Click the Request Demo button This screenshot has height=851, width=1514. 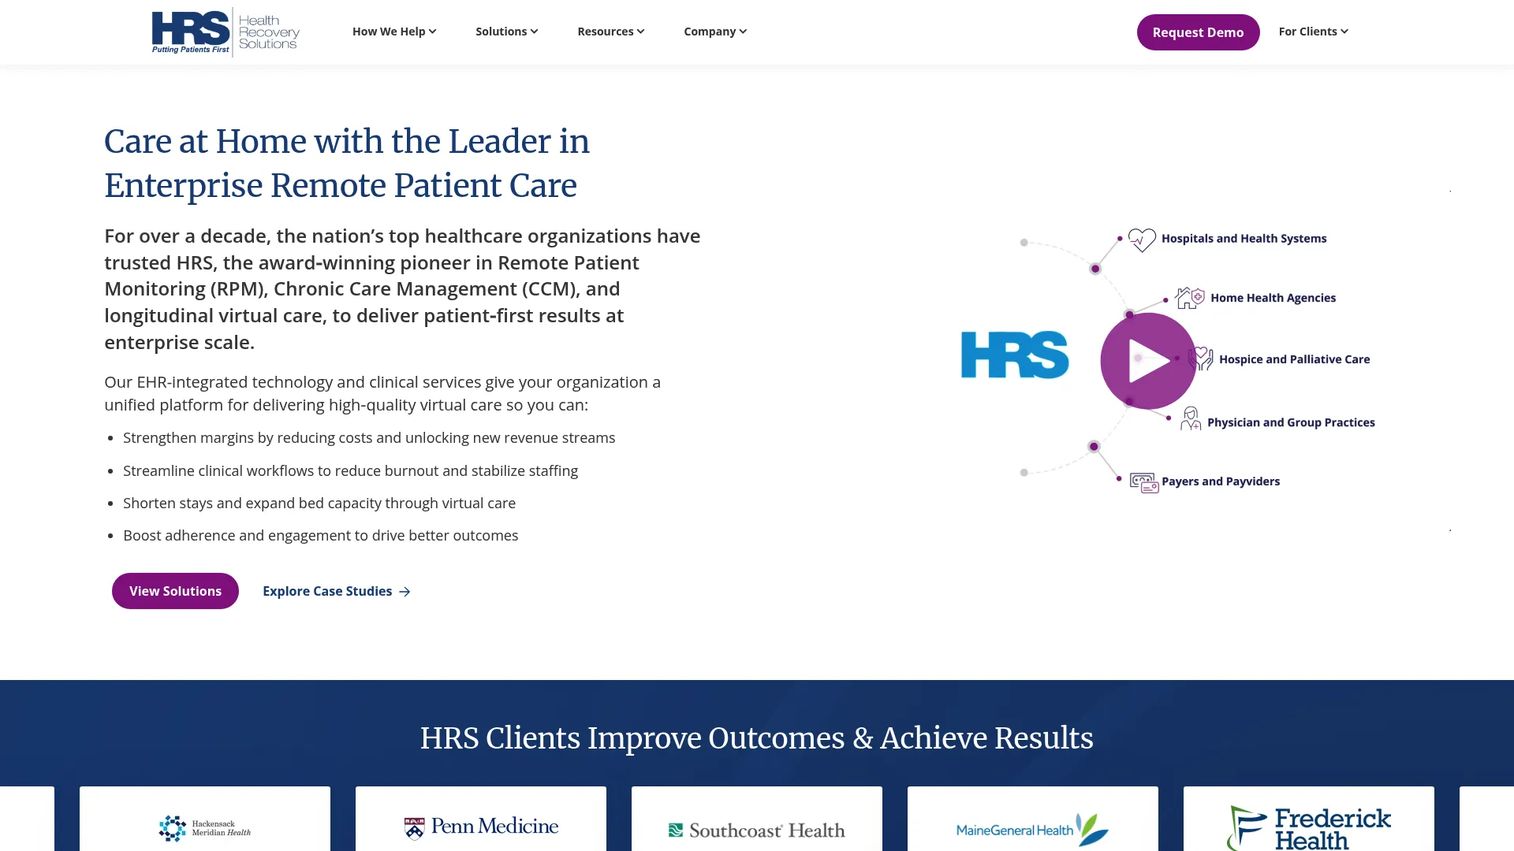pos(1198,32)
